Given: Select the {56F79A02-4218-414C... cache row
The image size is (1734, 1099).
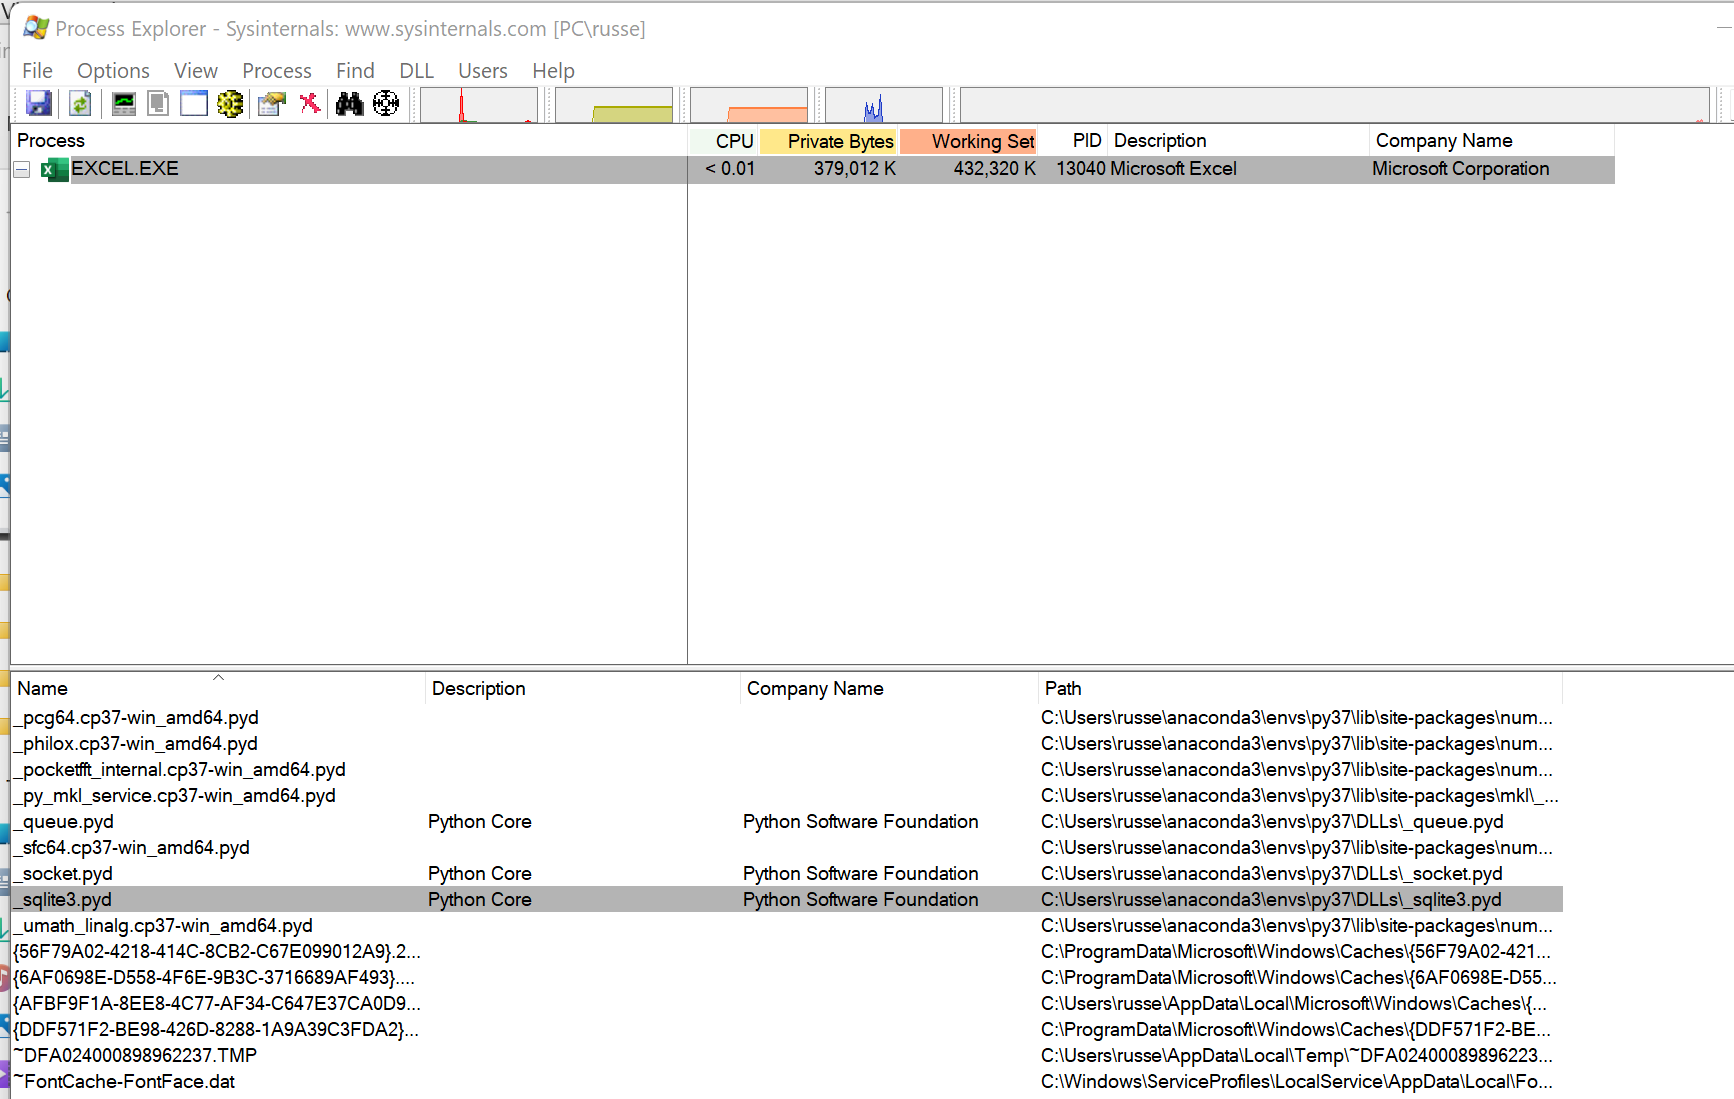Looking at the screenshot, I should 787,952.
